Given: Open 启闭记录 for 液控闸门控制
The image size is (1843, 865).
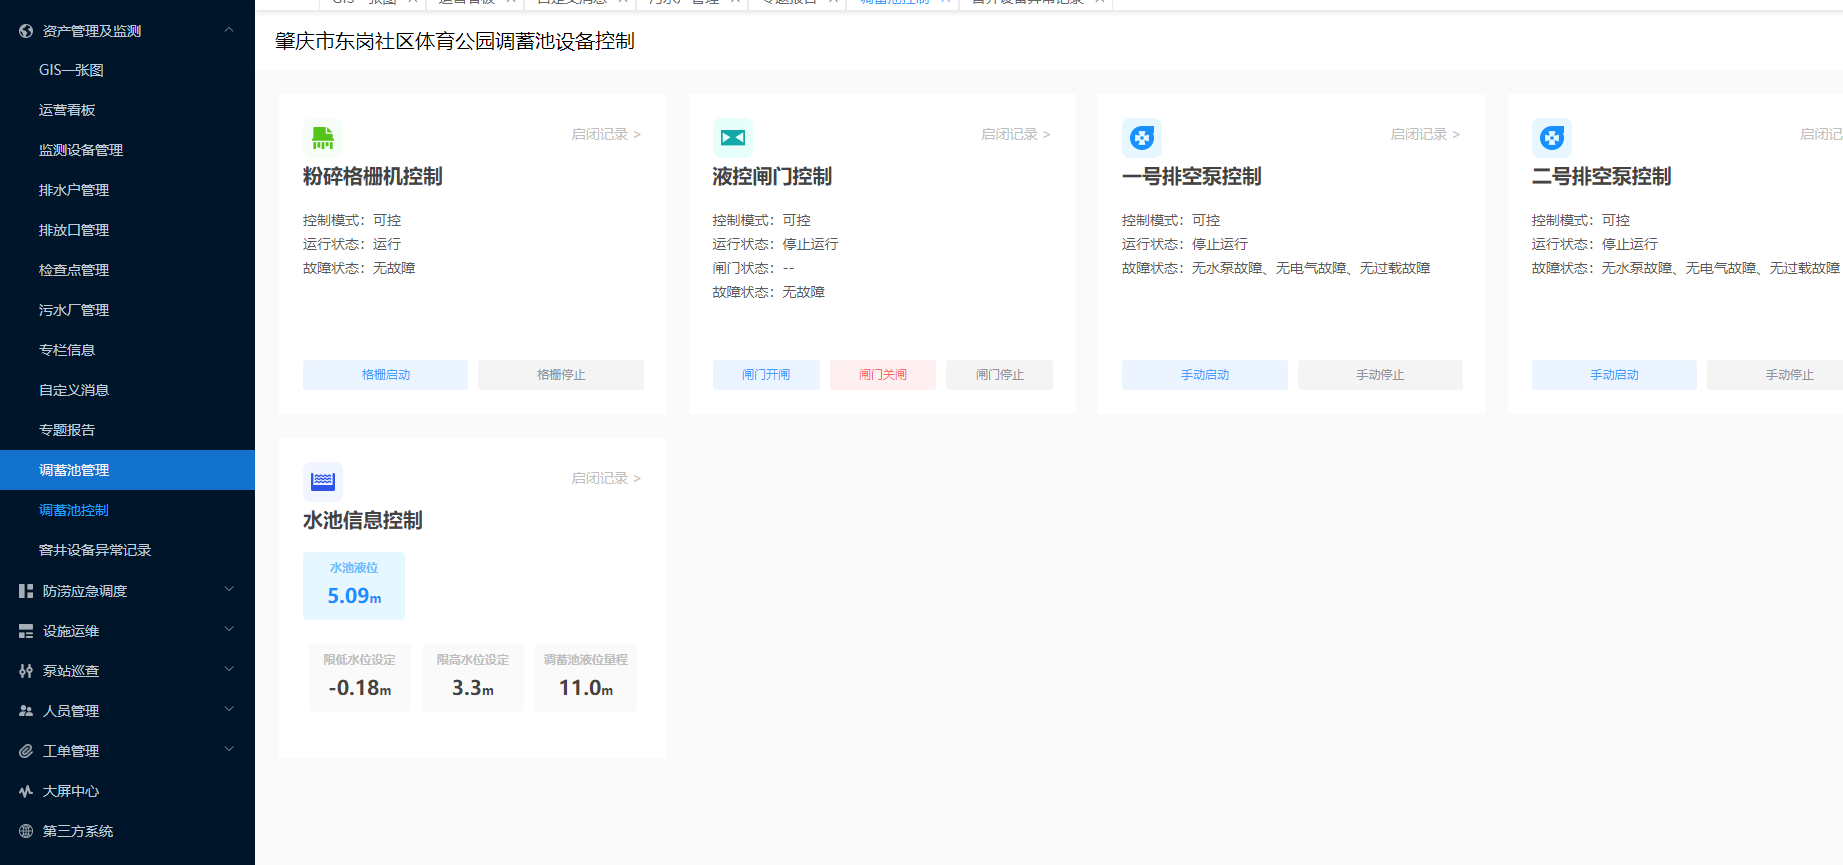Looking at the screenshot, I should click(x=1016, y=134).
